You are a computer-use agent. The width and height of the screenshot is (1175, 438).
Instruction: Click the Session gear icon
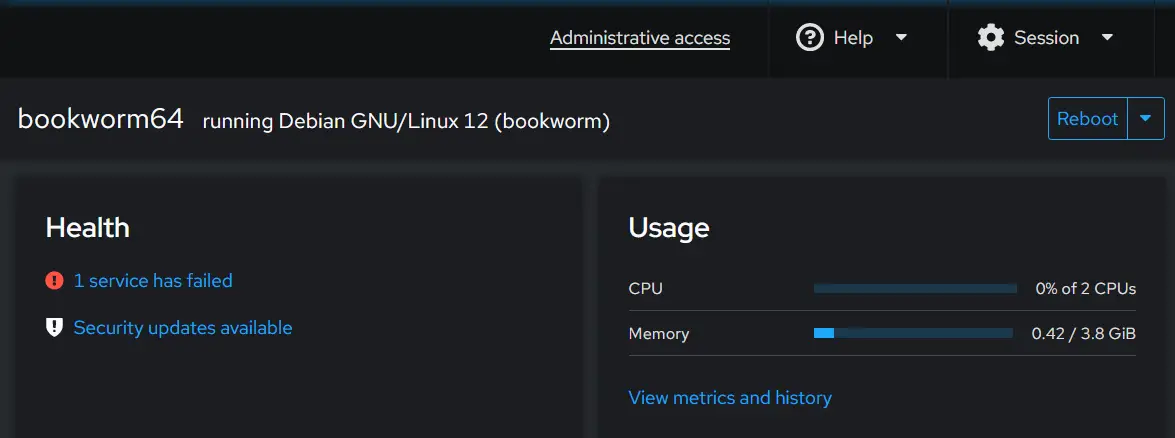[x=991, y=38]
